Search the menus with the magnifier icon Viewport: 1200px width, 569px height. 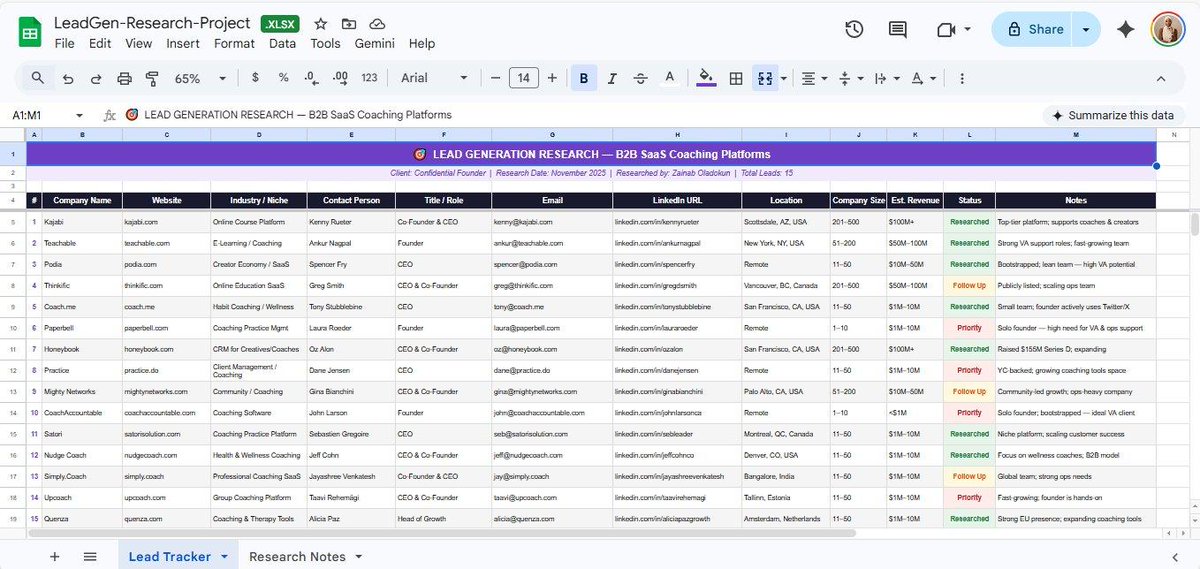point(38,78)
